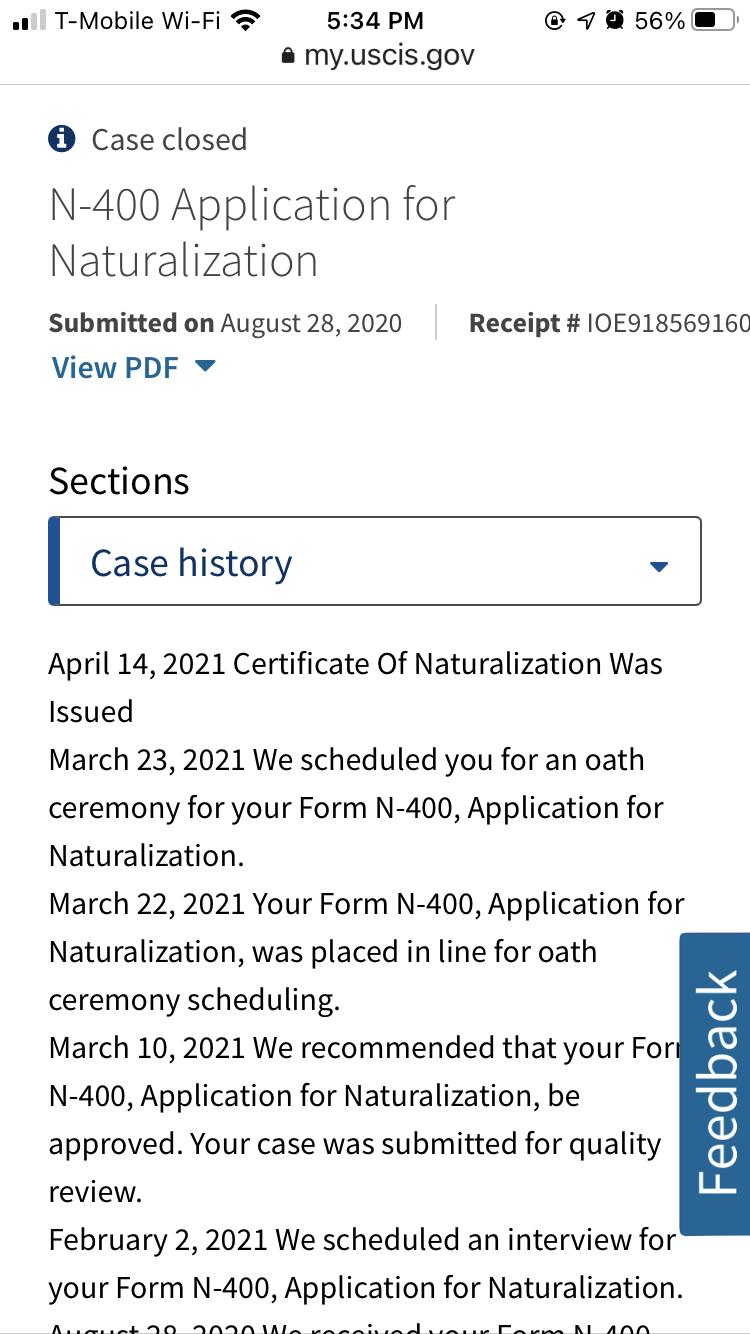Tap the padlock icon beside my.uscis.gov
The image size is (750, 1334).
click(289, 56)
